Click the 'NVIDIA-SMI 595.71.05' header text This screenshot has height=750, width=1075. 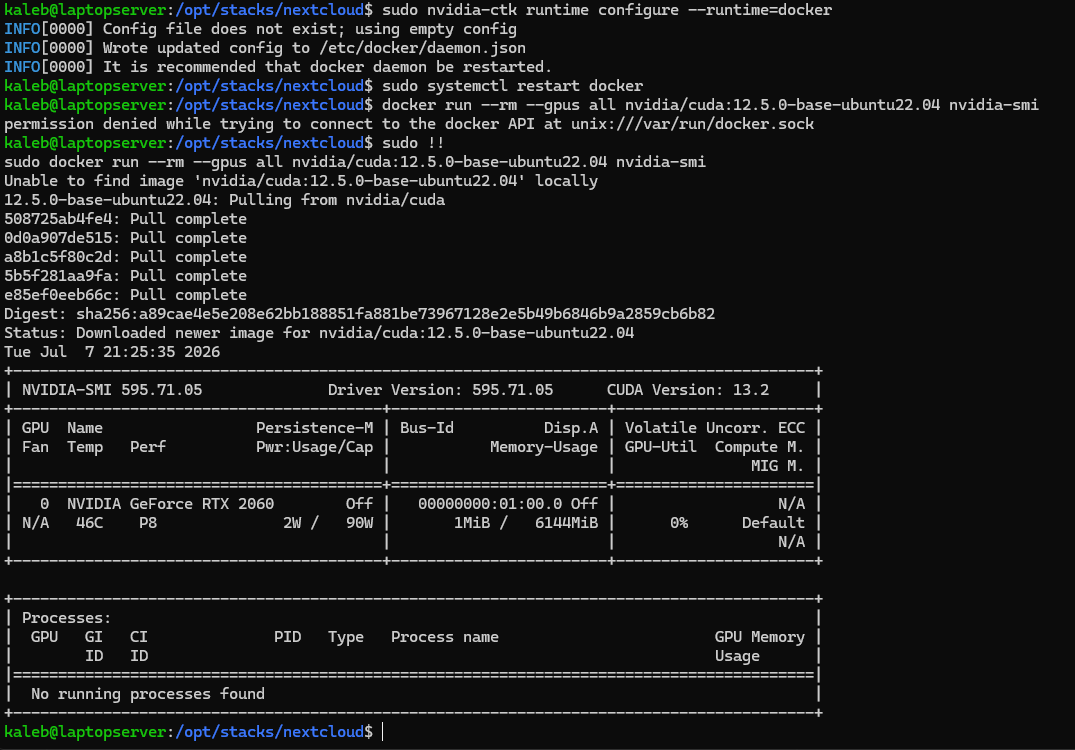(112, 390)
